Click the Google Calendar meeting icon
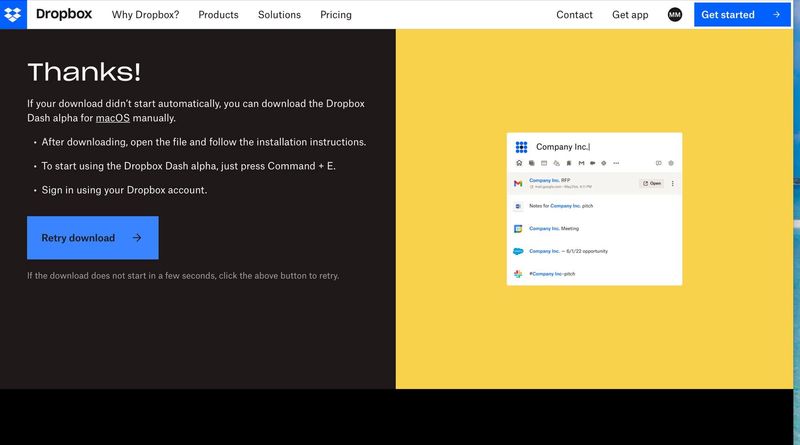This screenshot has height=445, width=800. click(x=518, y=229)
